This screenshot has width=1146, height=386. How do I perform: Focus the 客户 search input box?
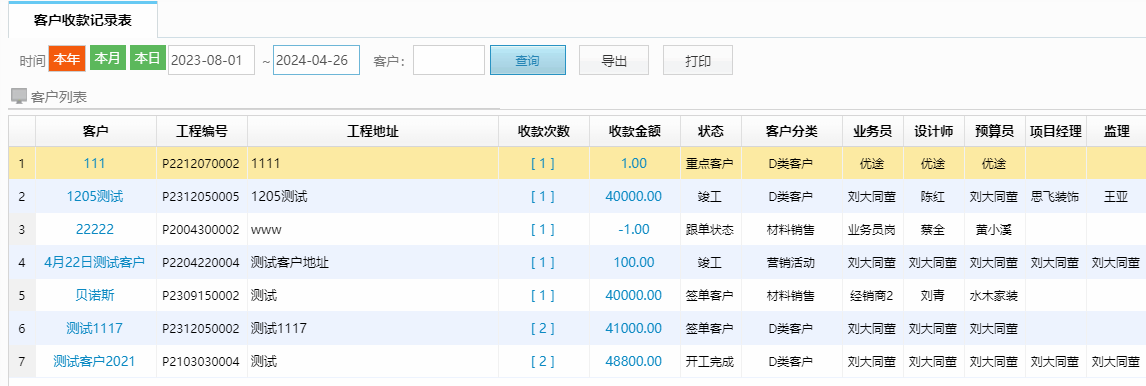click(449, 60)
